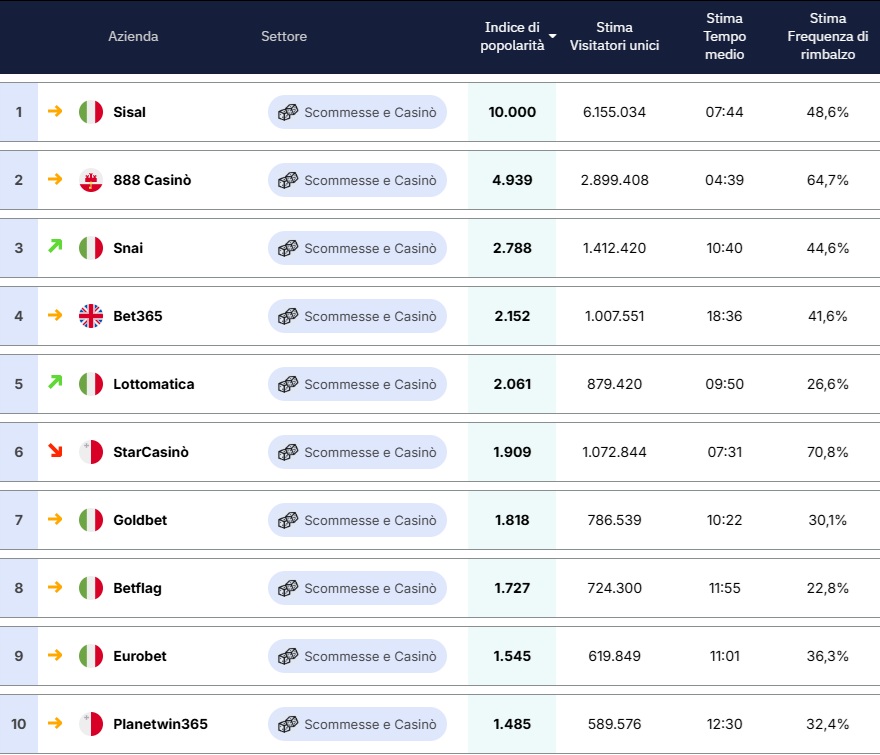Click the sort arrow on Indice di popolarità
880x755 pixels.
coord(552,37)
